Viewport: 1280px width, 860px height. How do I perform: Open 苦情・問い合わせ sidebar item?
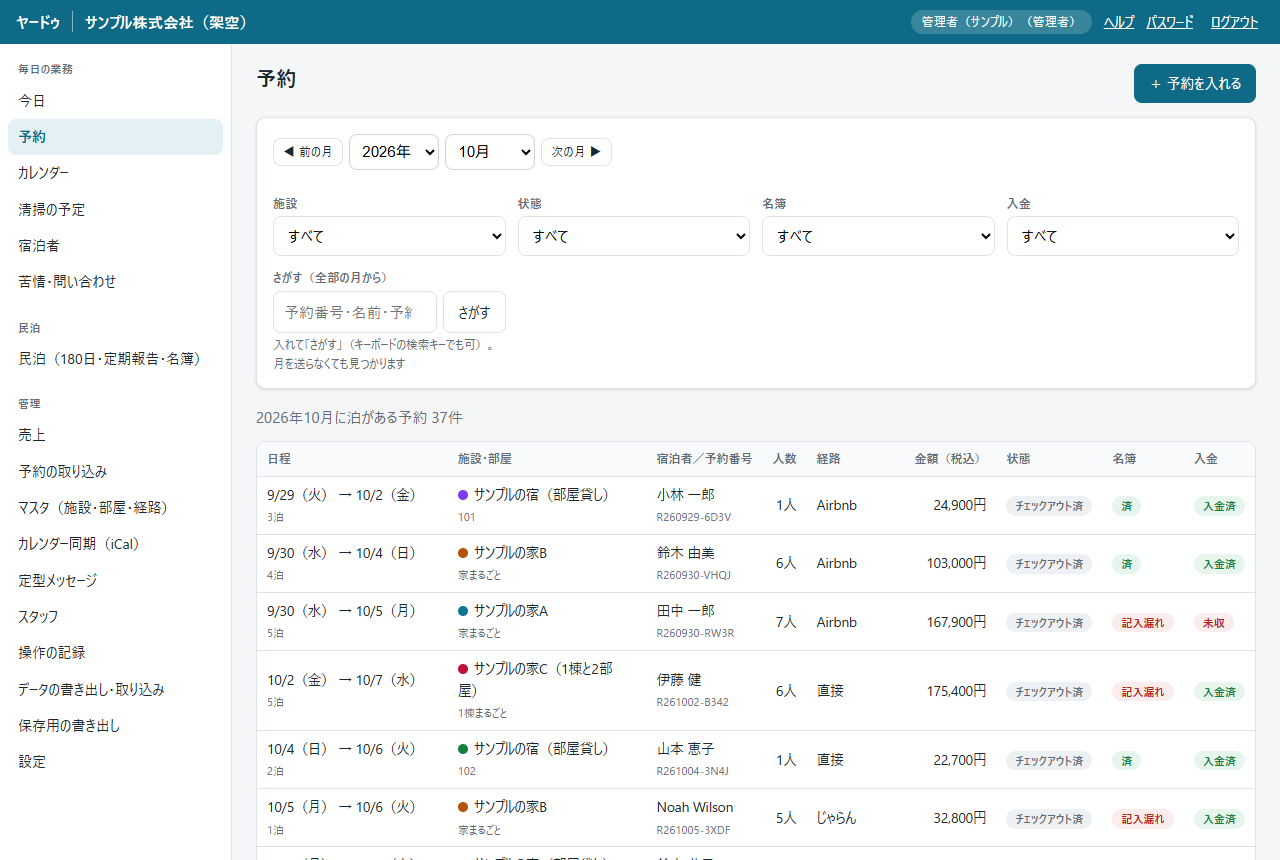pos(115,281)
